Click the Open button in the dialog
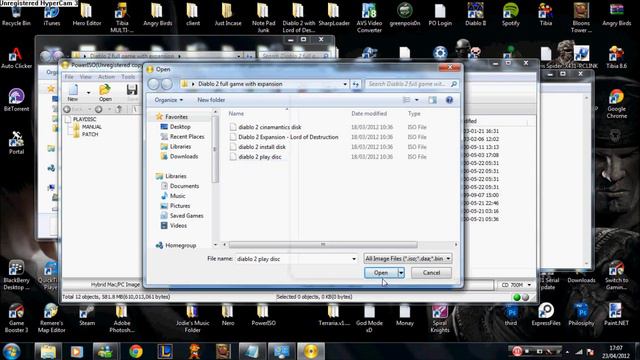Viewport: 640px width, 360px height. tap(381, 273)
